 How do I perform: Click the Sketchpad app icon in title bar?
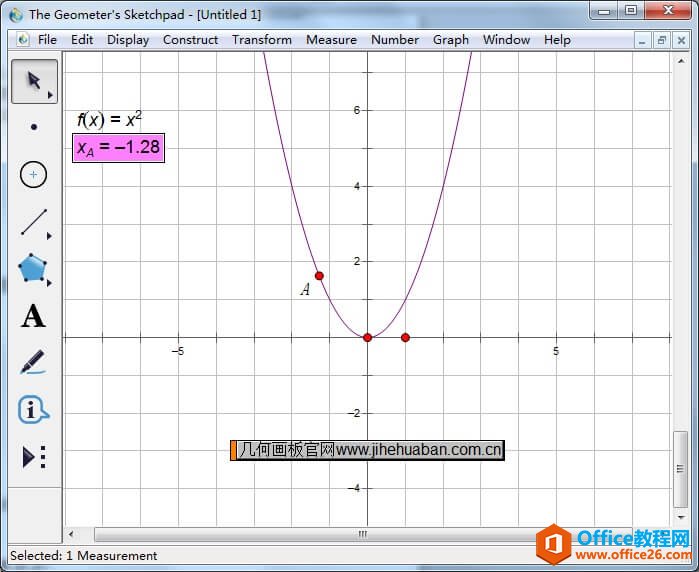click(16, 15)
